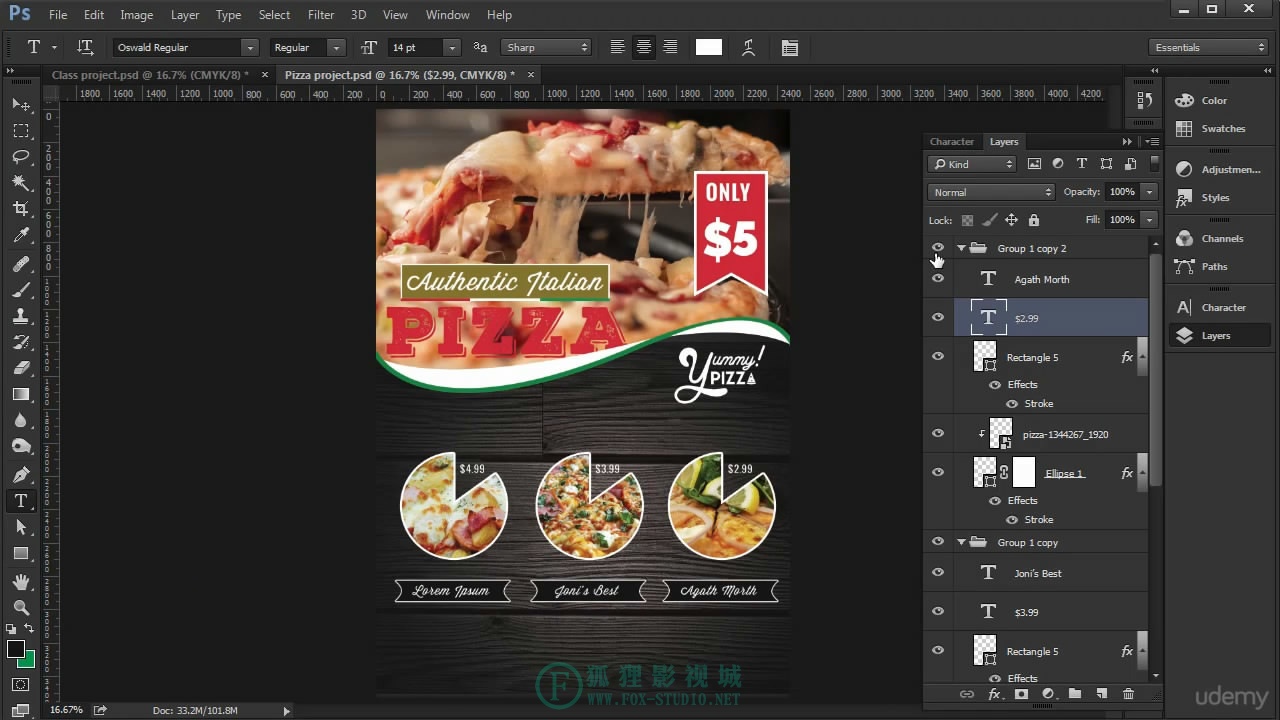Hide the Group 1 copy 2 group
This screenshot has width=1280, height=720.
(x=938, y=248)
